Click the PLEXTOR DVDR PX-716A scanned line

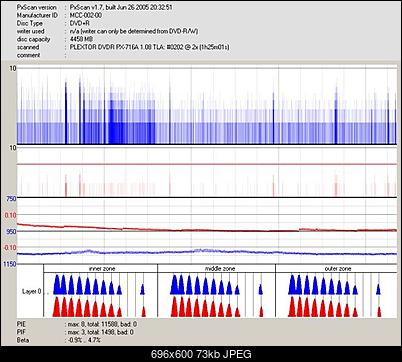[x=149, y=47]
